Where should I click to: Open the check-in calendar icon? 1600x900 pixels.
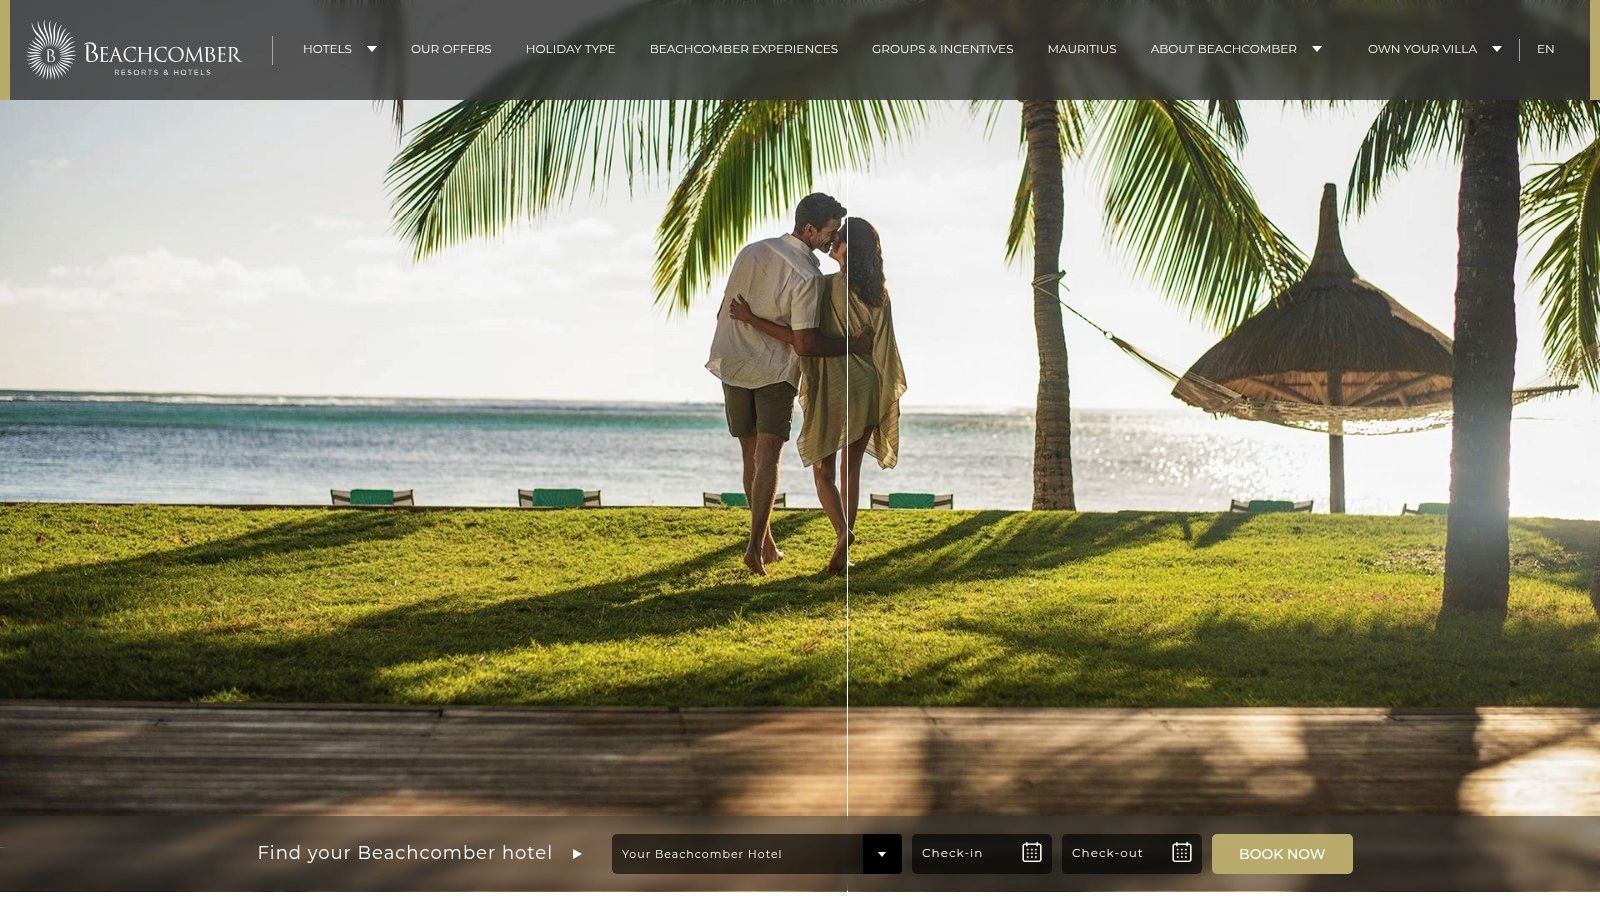[x=1030, y=853]
